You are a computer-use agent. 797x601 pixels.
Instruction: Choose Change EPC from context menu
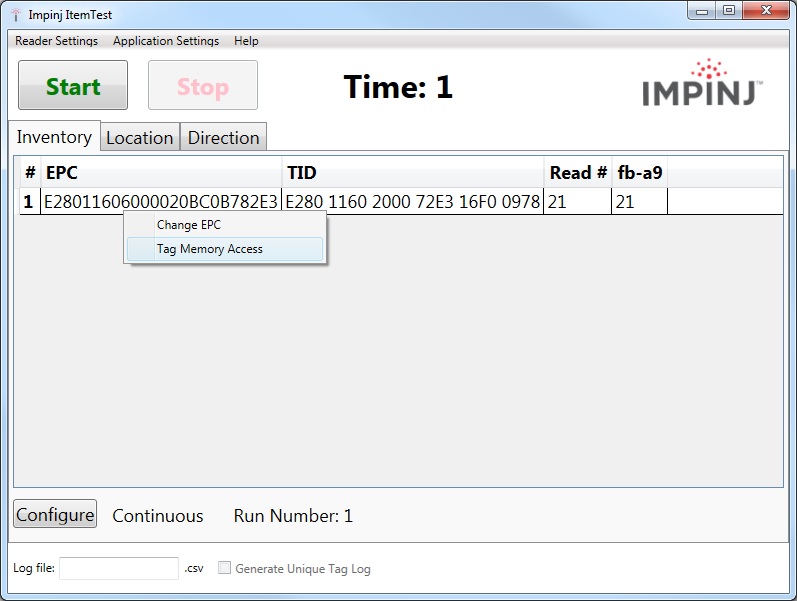pyautogui.click(x=189, y=225)
